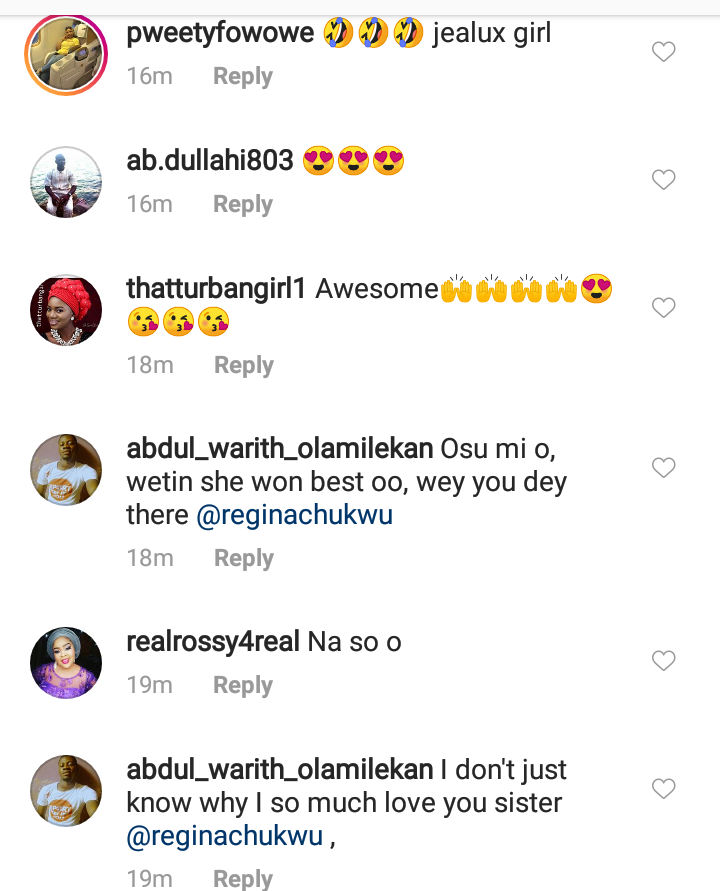Open realrossy4real username link
Viewport: 720px width, 891px height.
click(x=213, y=642)
